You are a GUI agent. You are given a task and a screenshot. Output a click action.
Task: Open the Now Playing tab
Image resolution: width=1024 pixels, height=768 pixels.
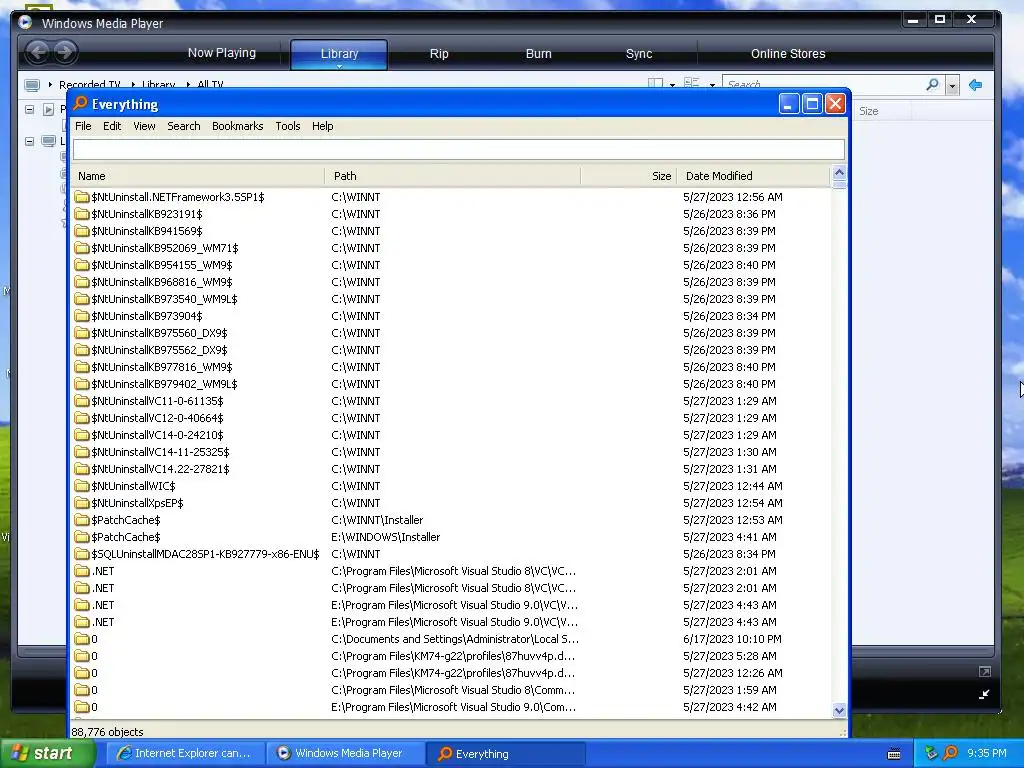pos(221,53)
